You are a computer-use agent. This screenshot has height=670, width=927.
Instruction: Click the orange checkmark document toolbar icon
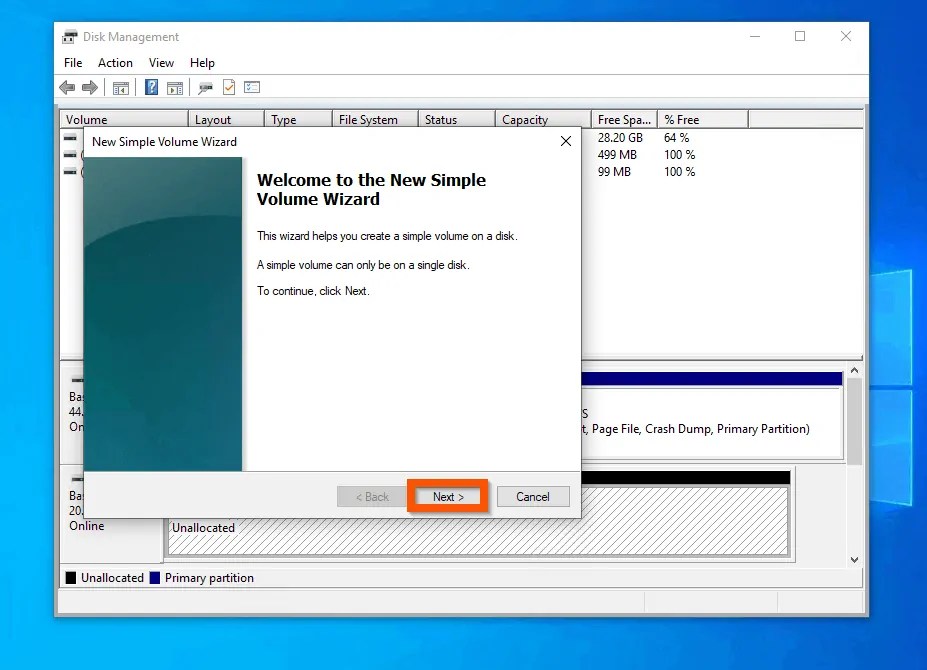point(228,87)
